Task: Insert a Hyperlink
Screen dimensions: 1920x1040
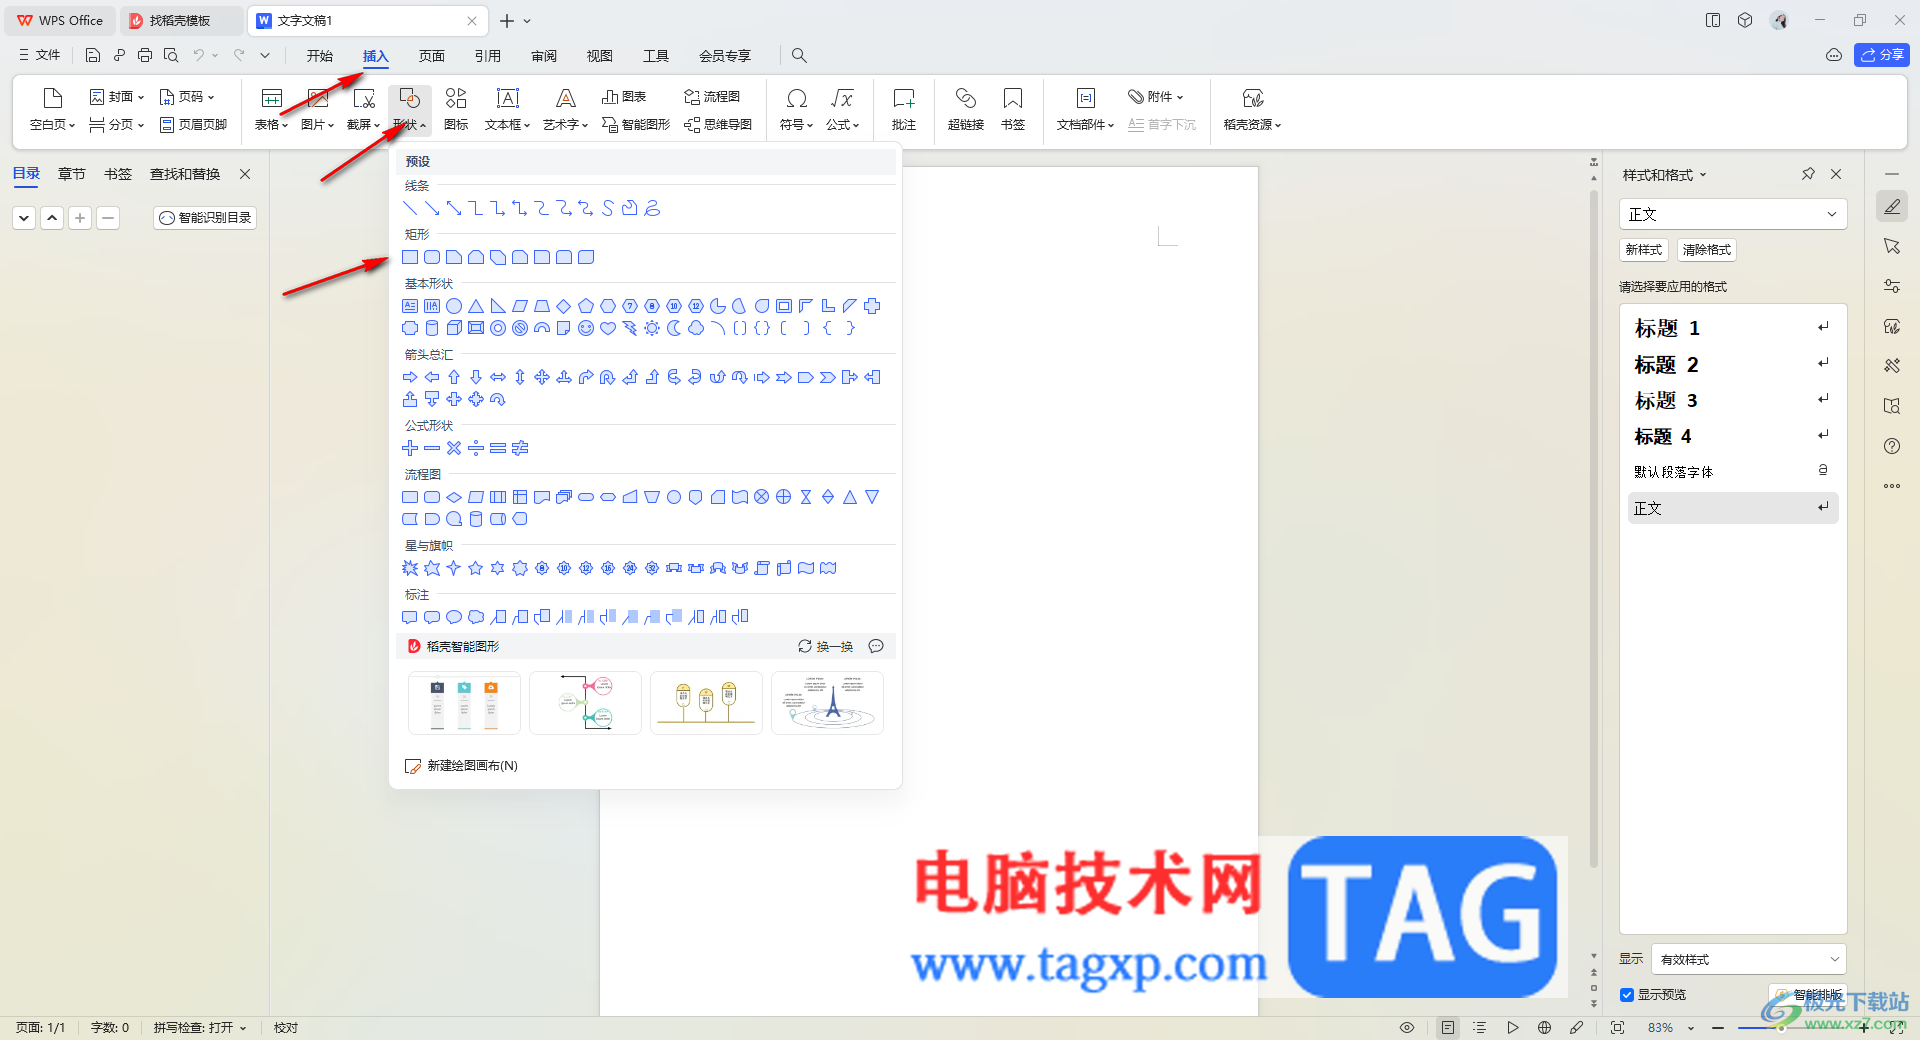Action: point(966,109)
